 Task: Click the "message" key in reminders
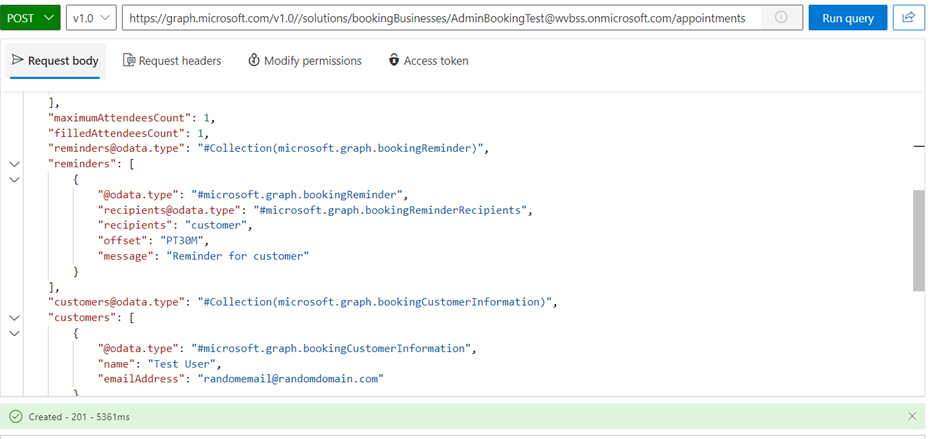tap(126, 256)
